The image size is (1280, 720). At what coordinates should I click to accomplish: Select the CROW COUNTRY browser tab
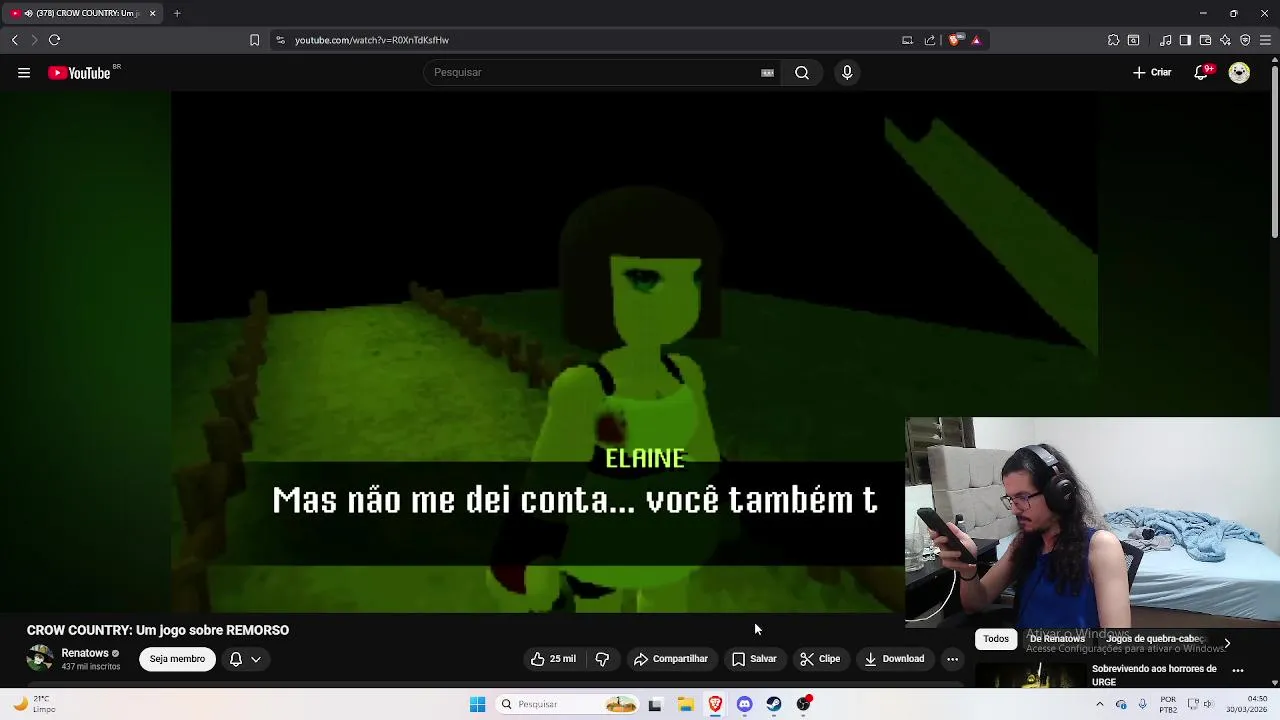[83, 13]
